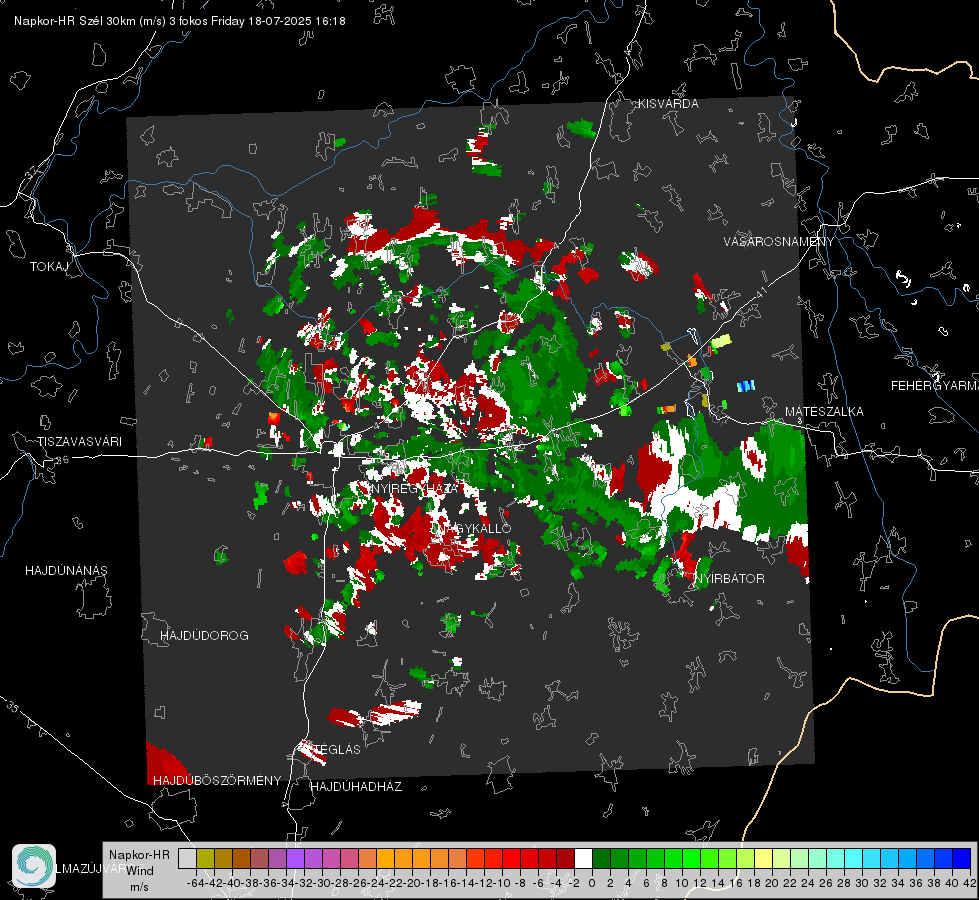The image size is (979, 900).
Task: Click the TÉGLÁS town label
Action: point(337,749)
